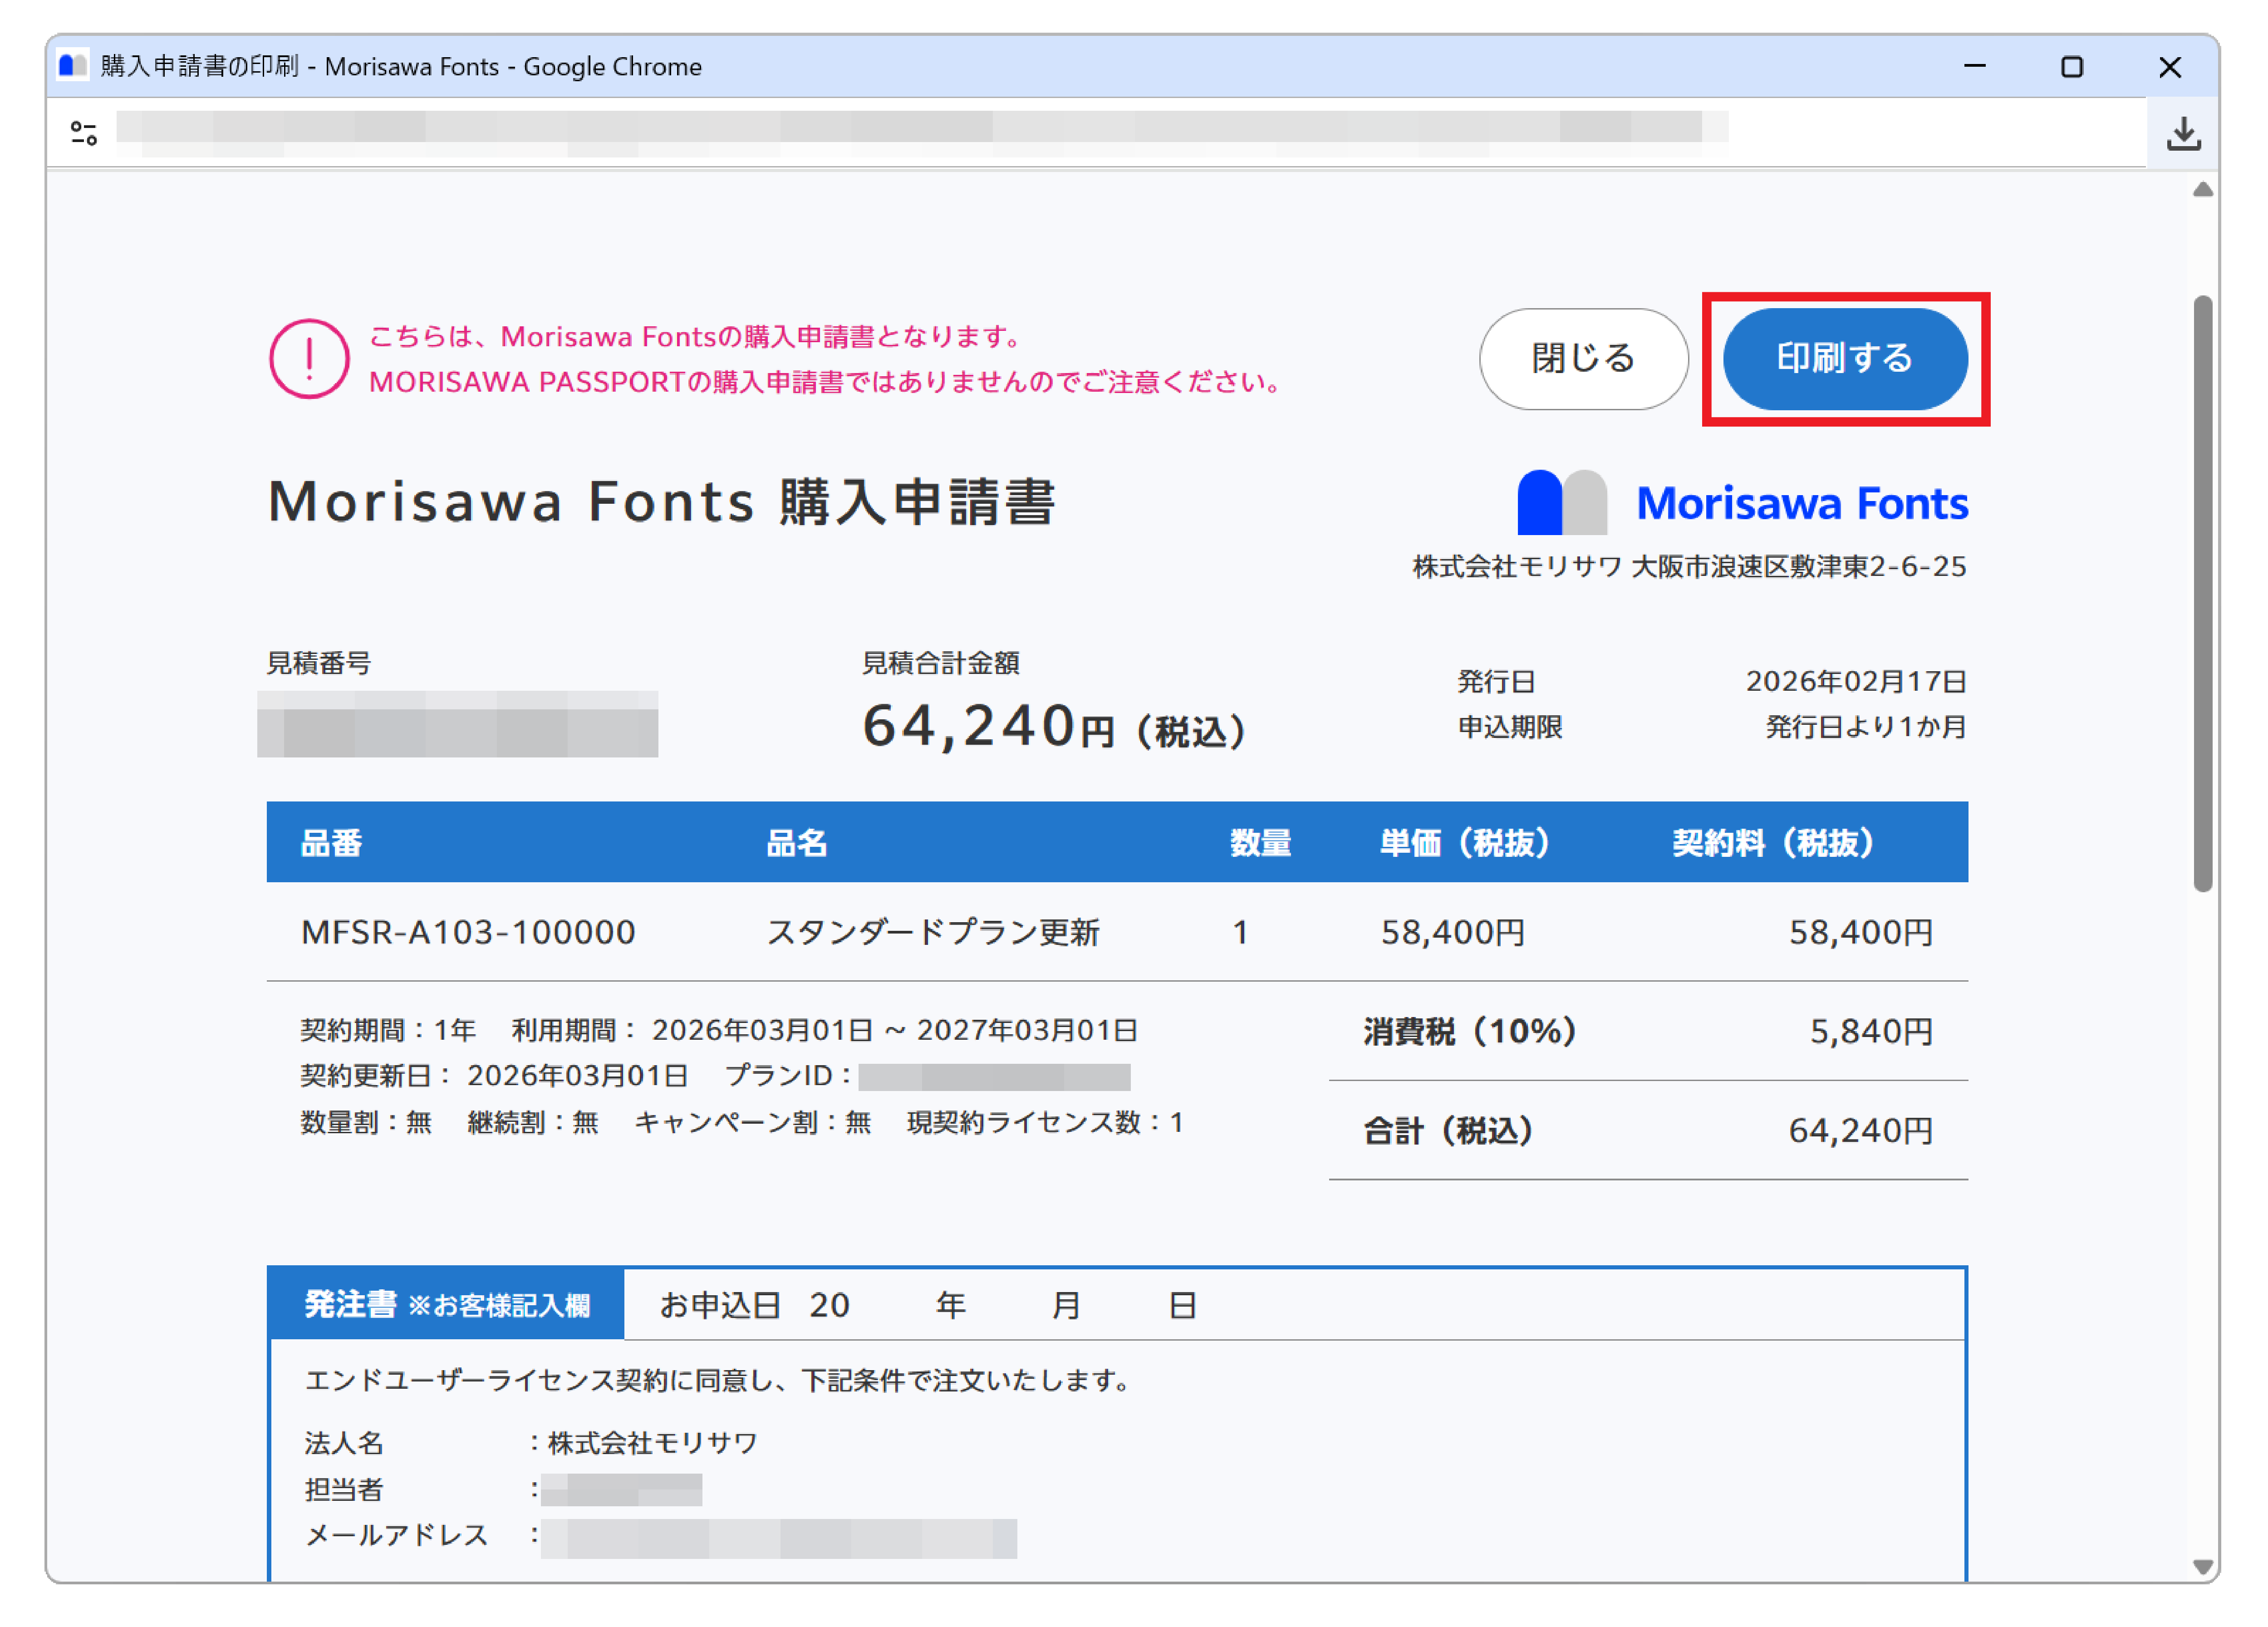Click the pink exclamation warning icon

[x=309, y=358]
